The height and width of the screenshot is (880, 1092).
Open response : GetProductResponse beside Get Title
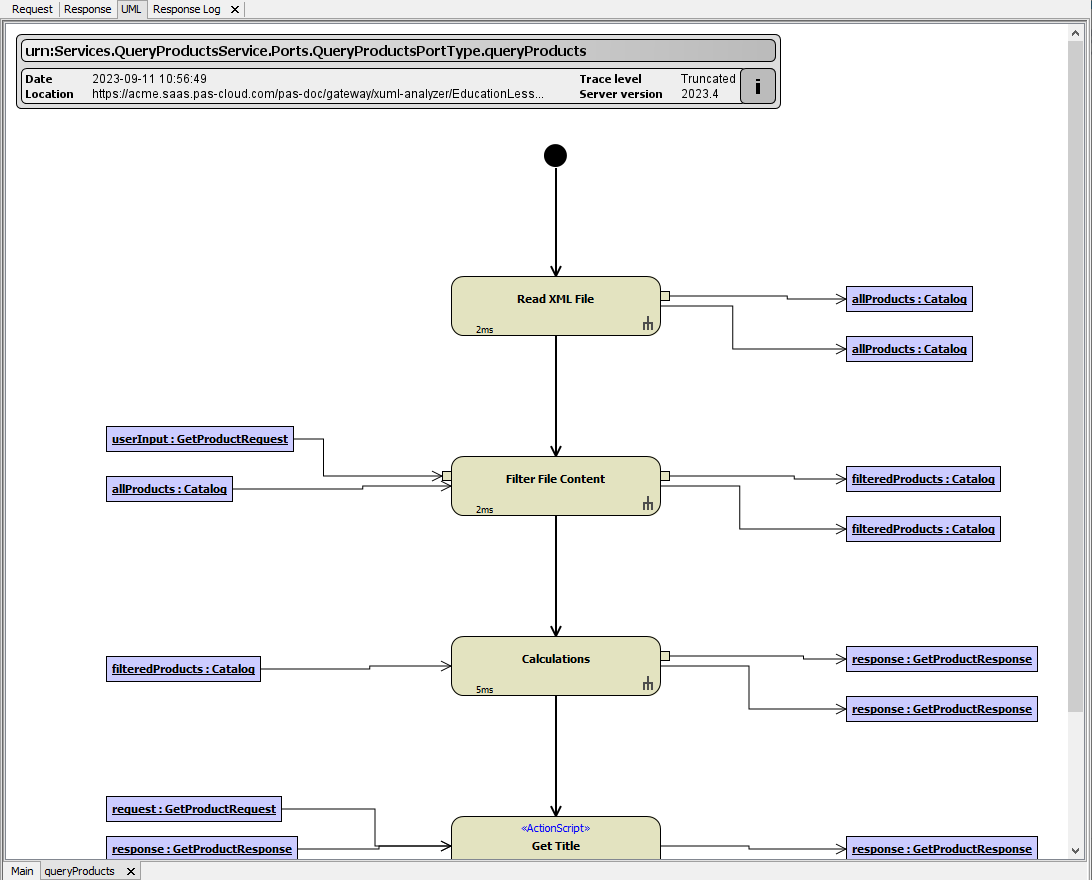pyautogui.click(x=941, y=848)
